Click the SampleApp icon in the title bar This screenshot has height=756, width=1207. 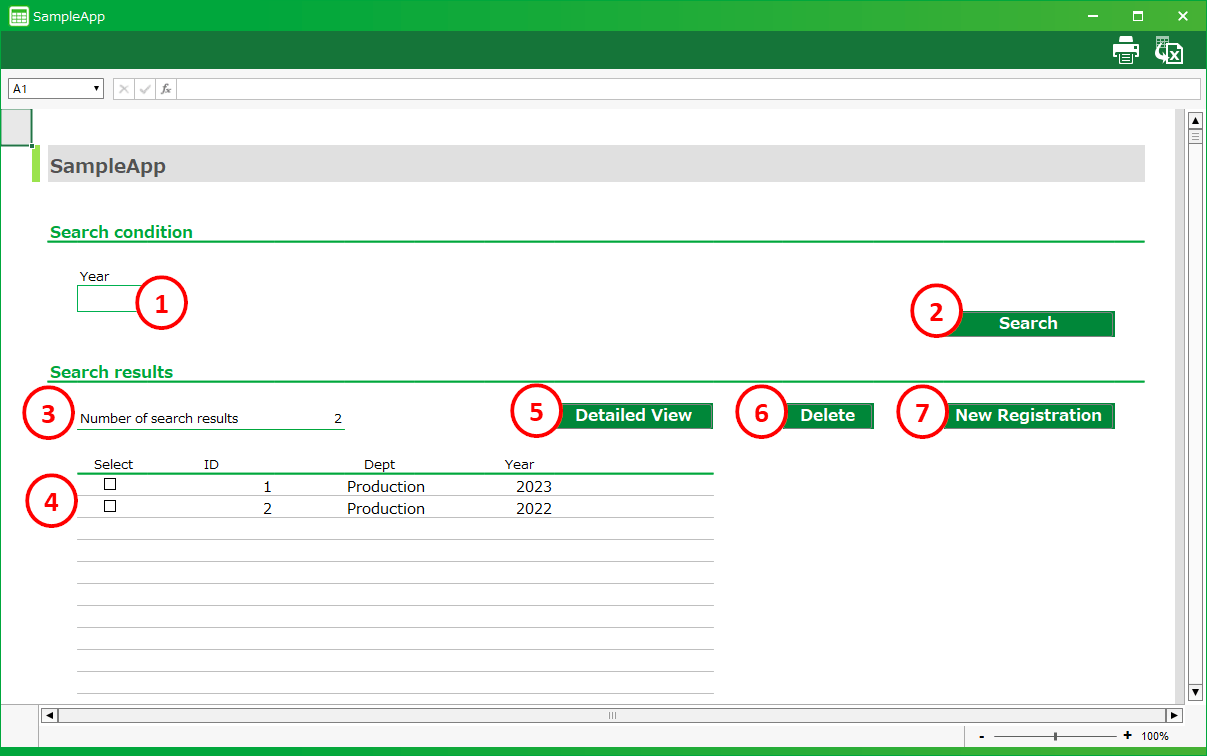18,16
